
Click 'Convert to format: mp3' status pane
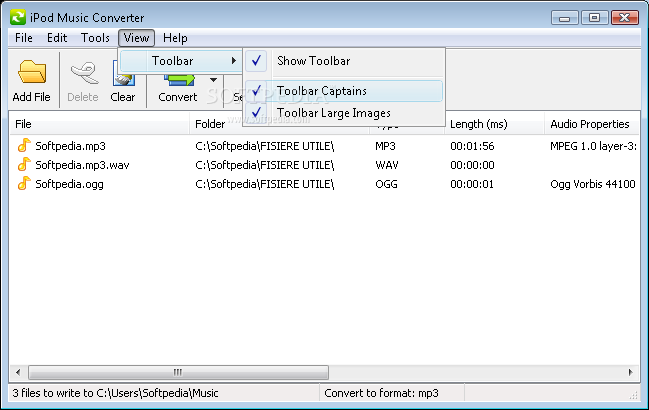pos(392,393)
